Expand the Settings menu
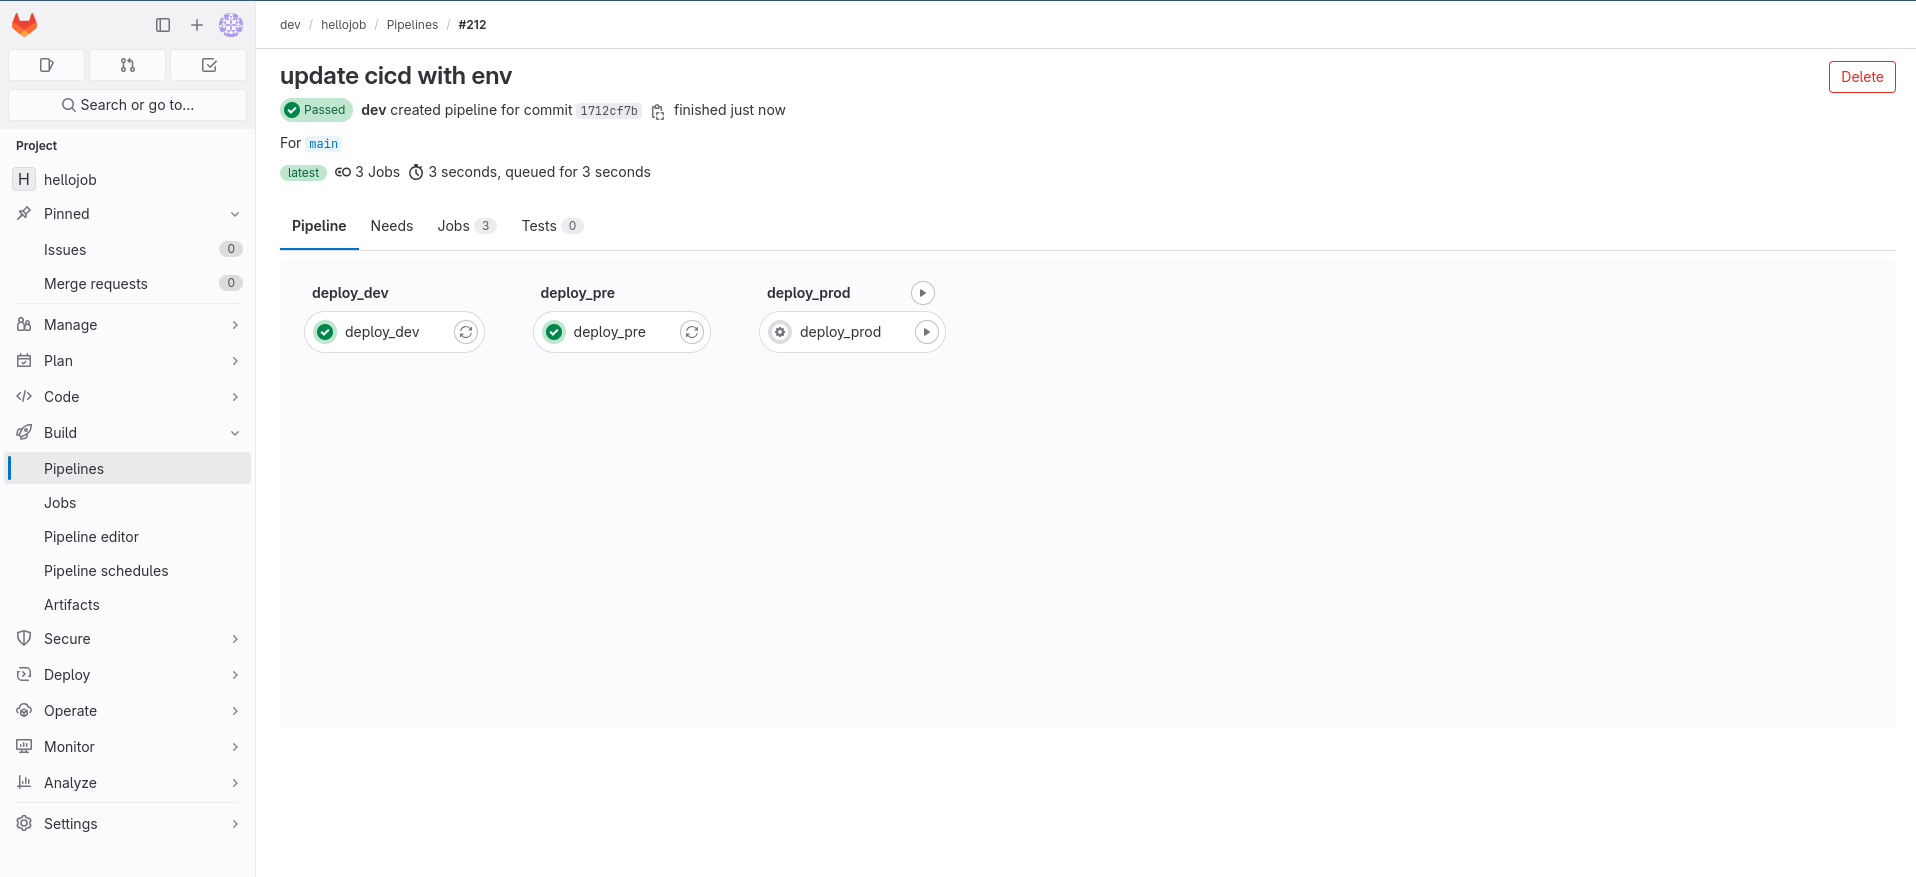The image size is (1916, 877). [x=128, y=824]
